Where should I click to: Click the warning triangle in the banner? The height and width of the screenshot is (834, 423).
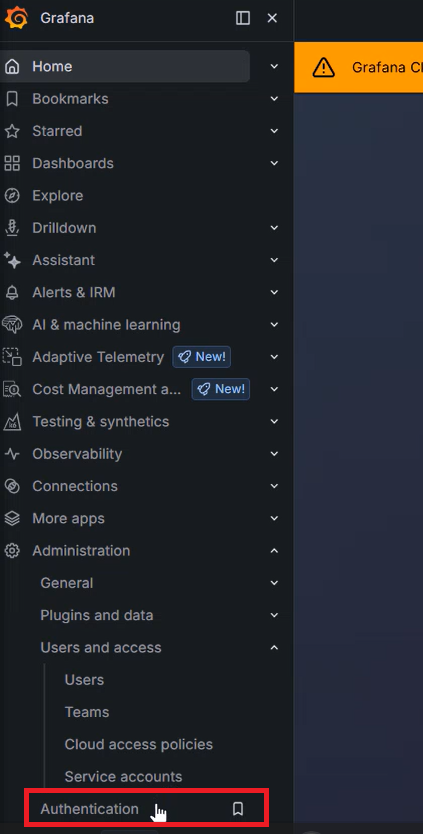[324, 68]
